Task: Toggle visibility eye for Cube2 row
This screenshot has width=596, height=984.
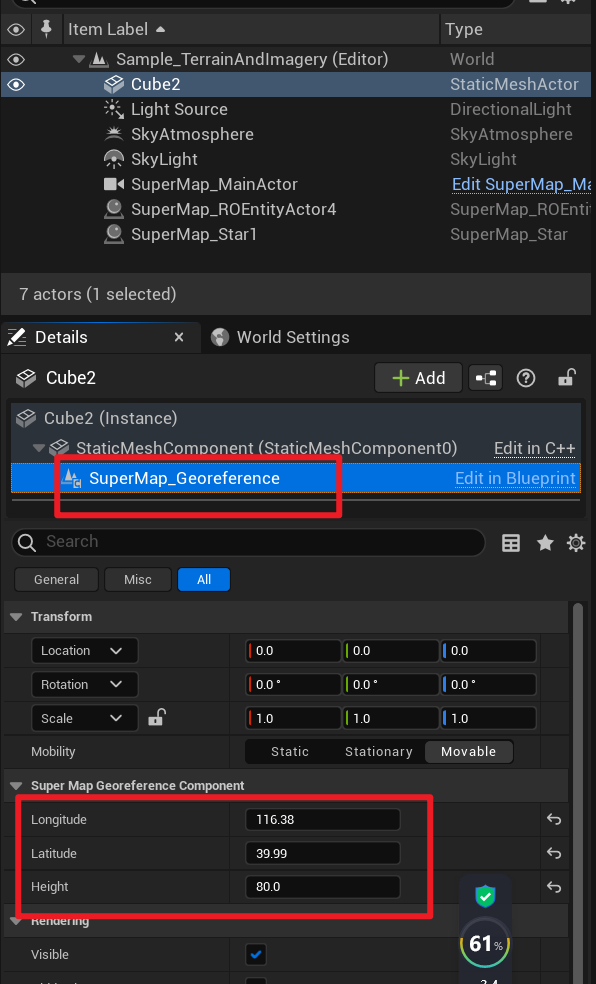Action: 16,84
